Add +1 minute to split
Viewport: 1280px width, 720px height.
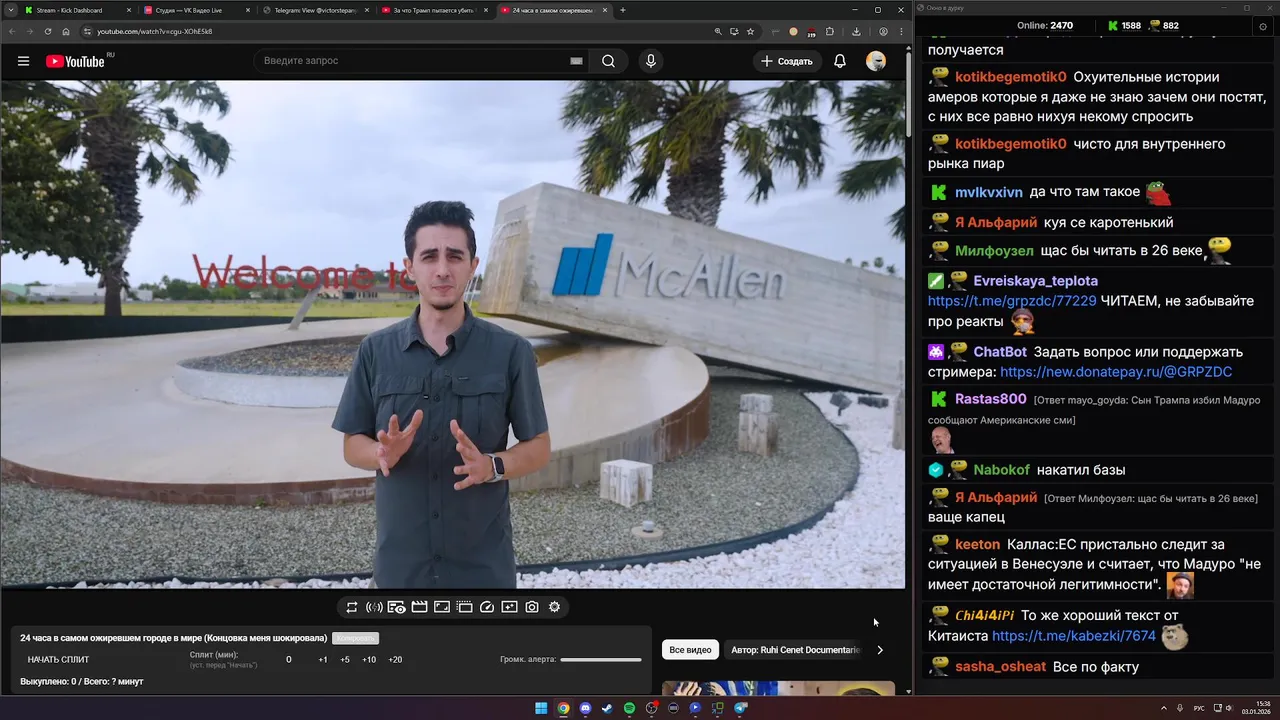click(323, 659)
